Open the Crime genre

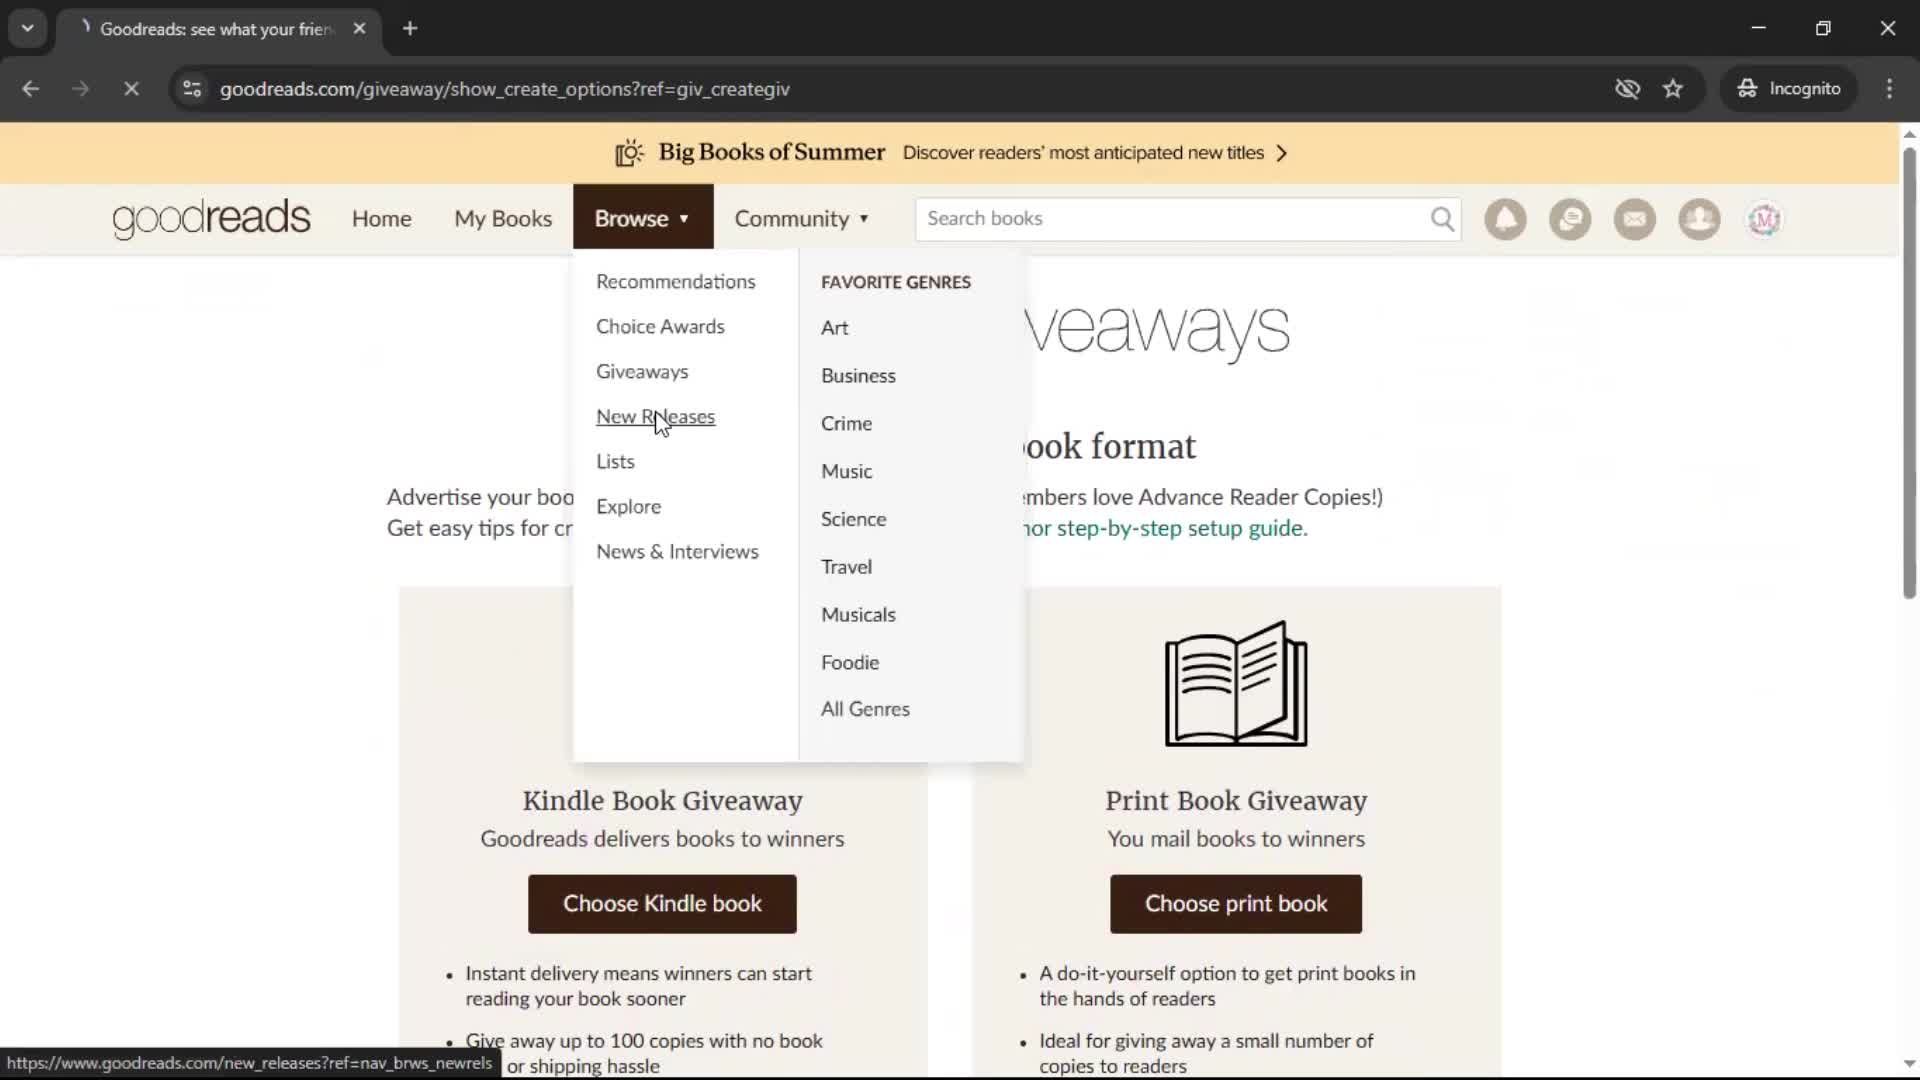coord(846,424)
